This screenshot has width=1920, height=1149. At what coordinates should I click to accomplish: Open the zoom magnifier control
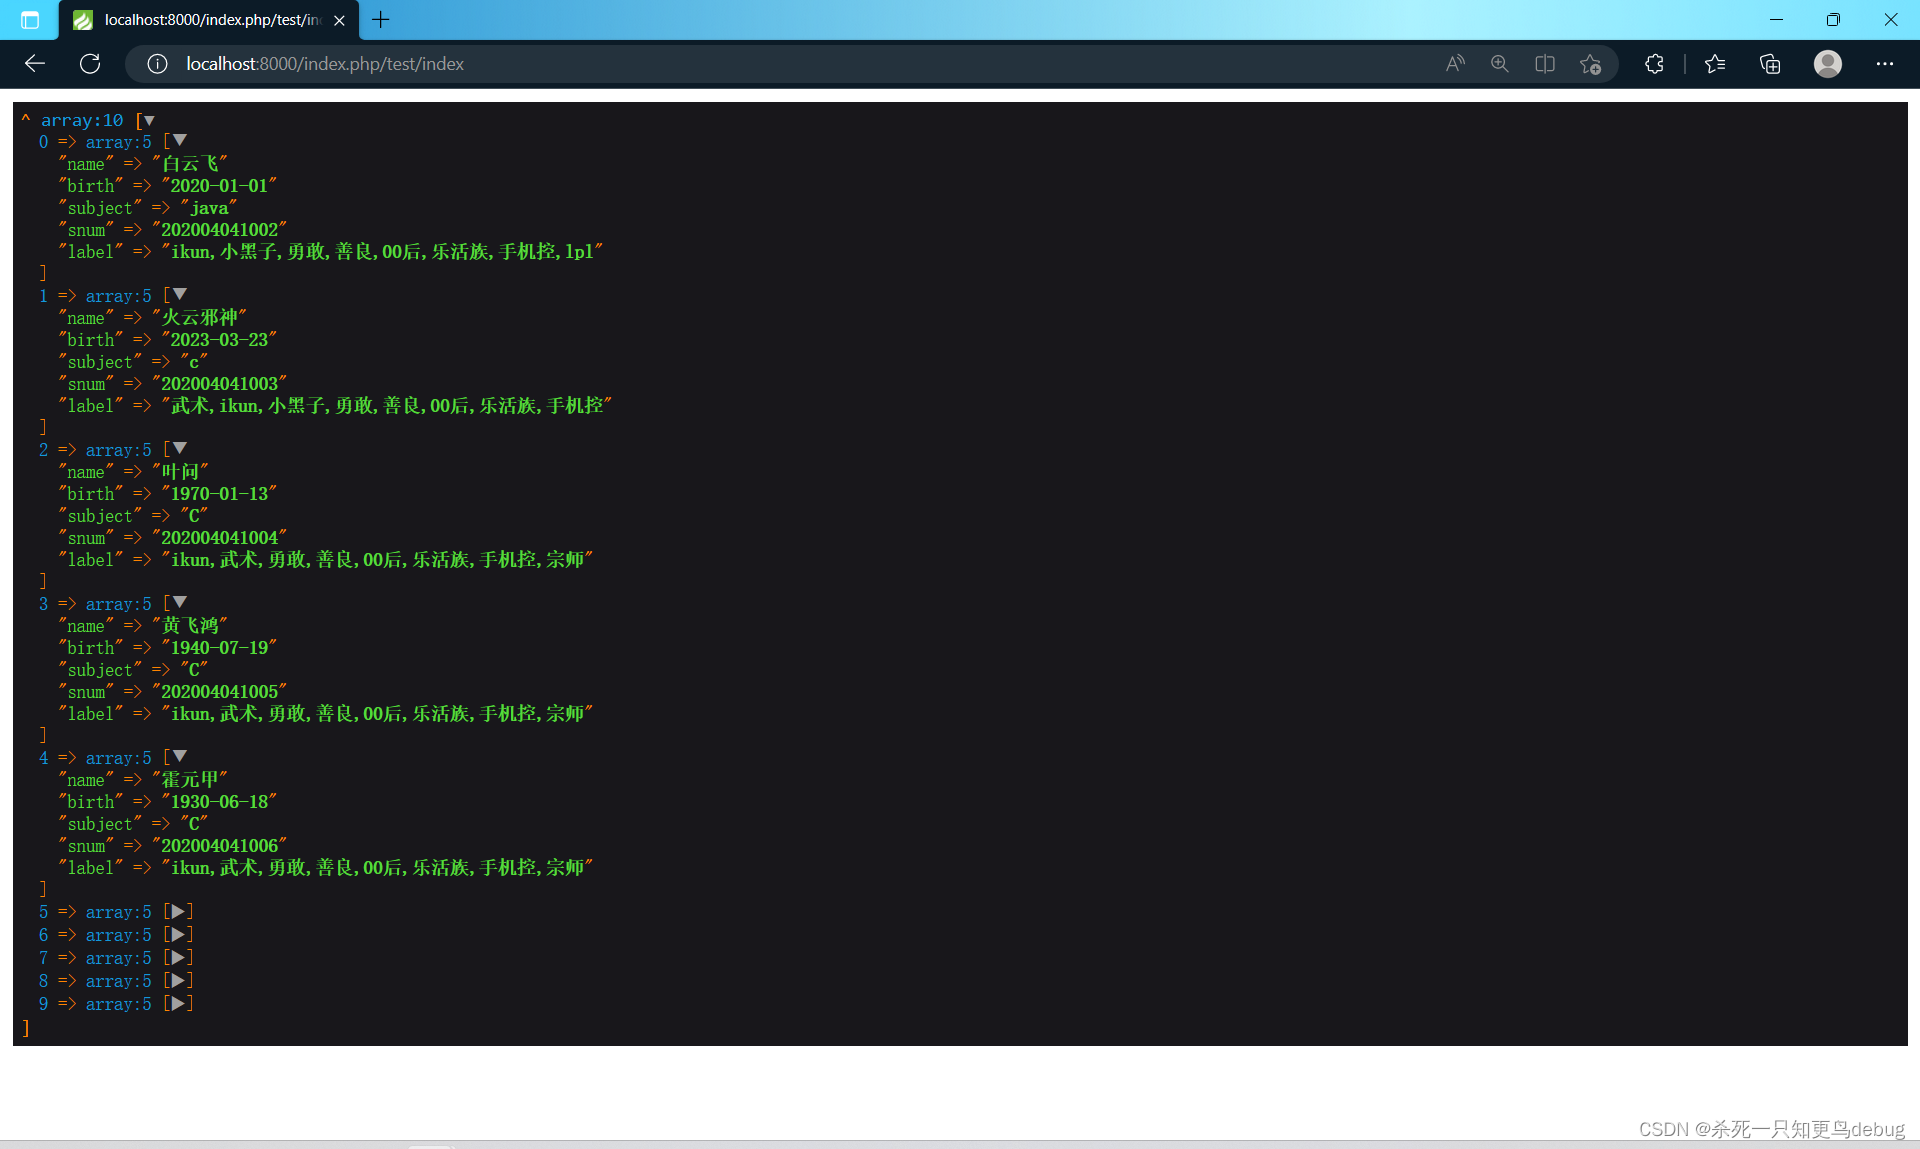(1500, 63)
